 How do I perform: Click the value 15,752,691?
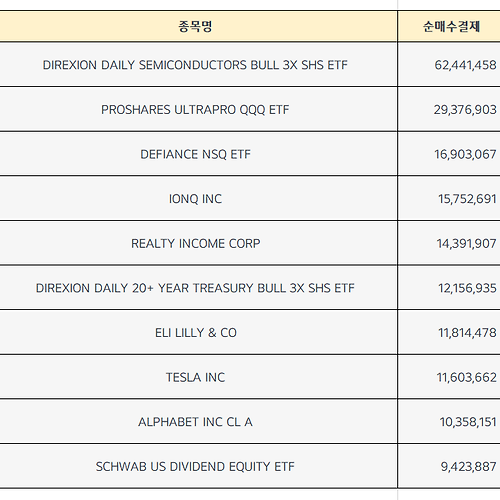tap(467, 199)
